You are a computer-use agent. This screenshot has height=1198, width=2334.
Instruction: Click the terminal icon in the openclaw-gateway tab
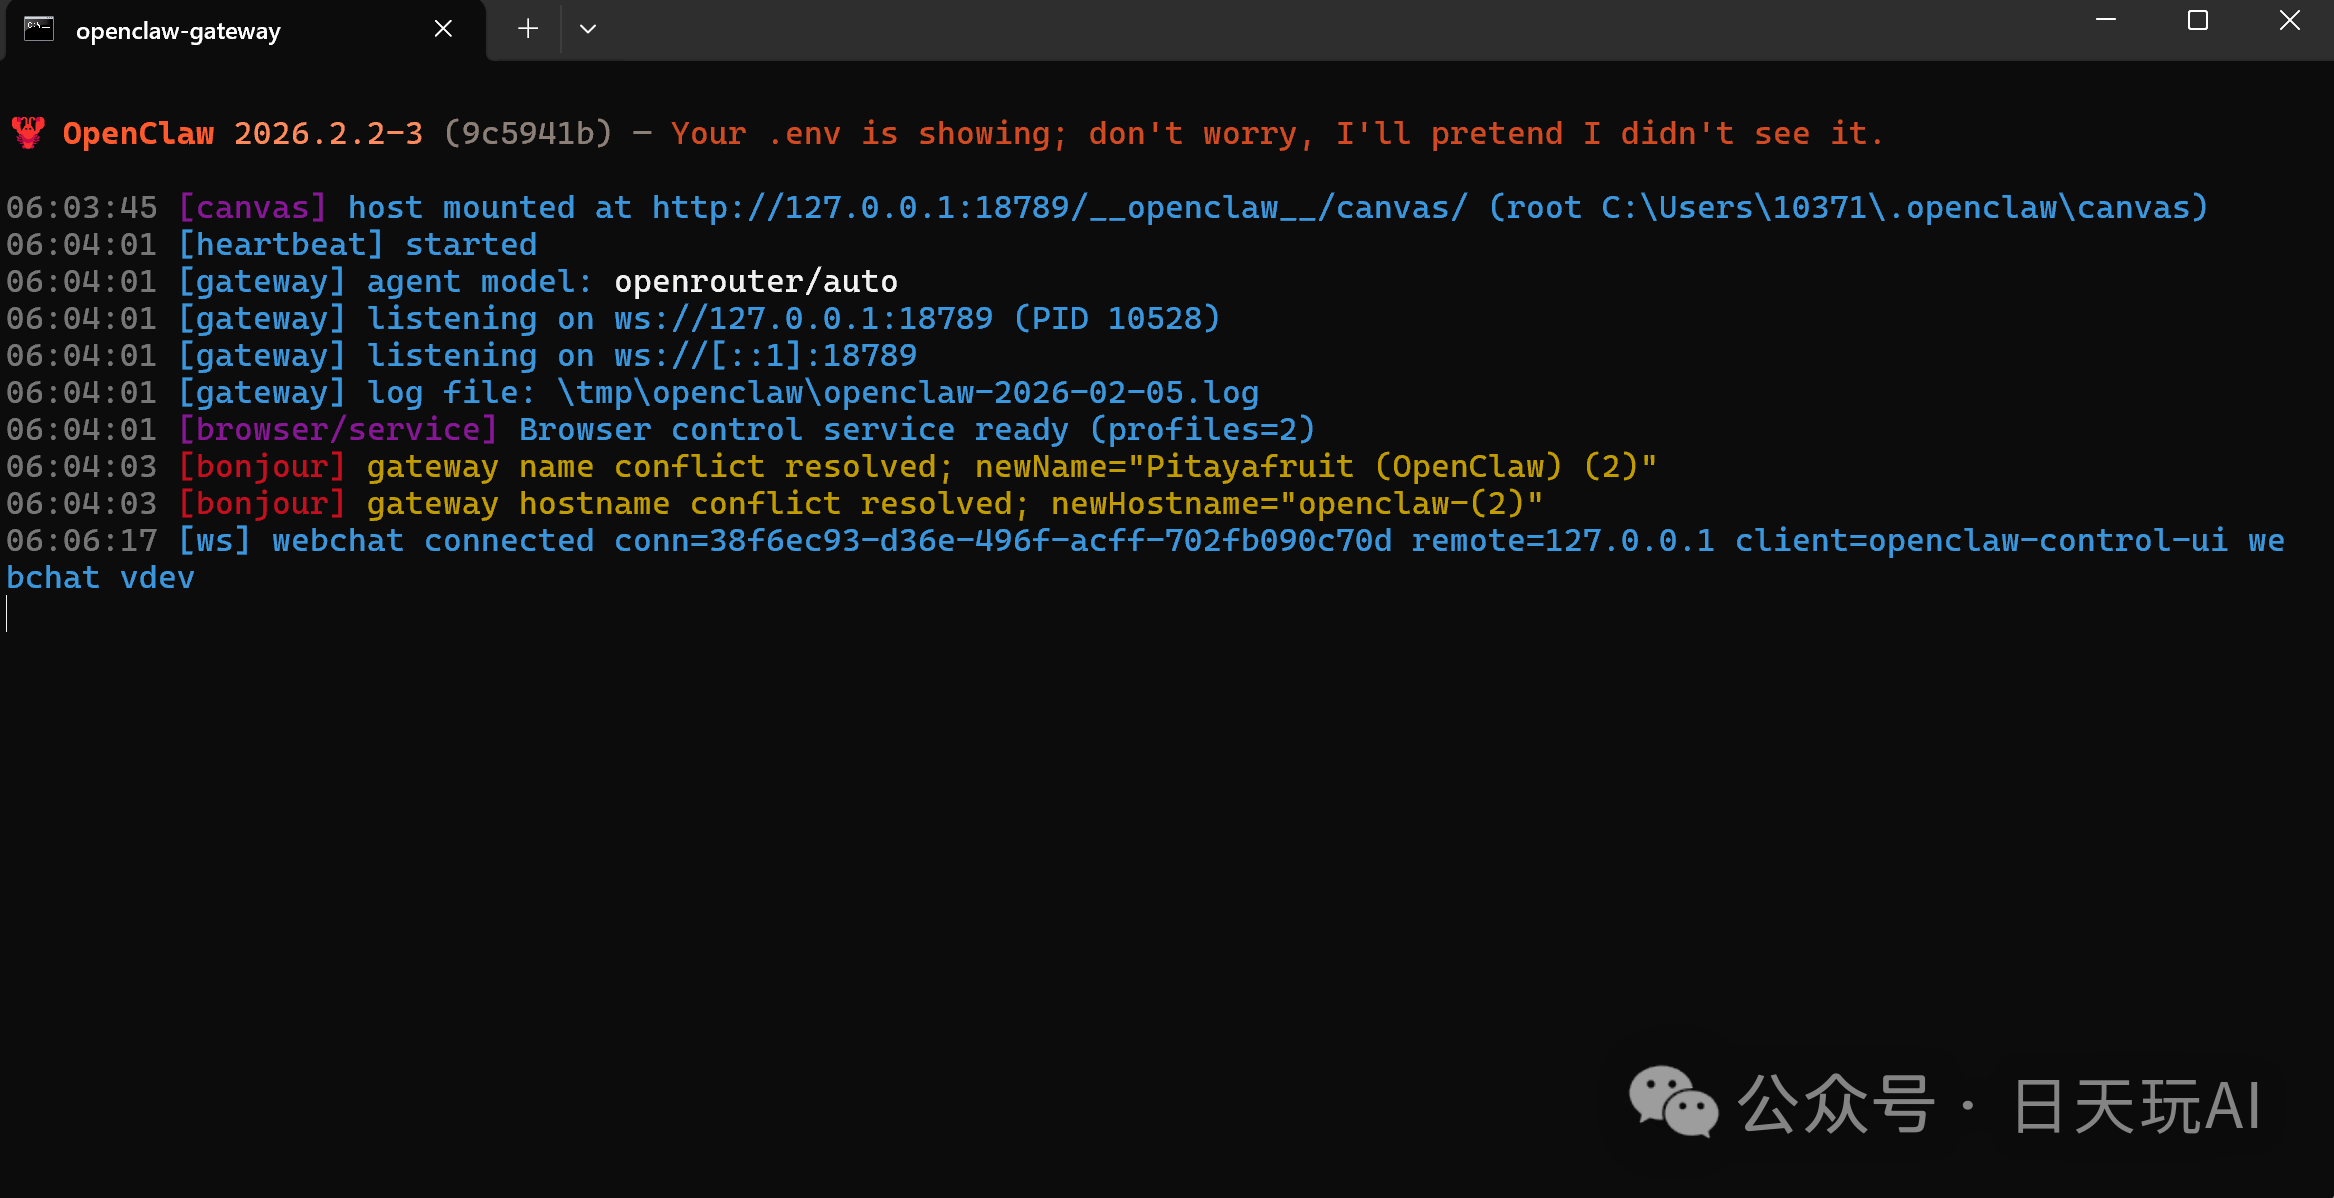pos(39,29)
